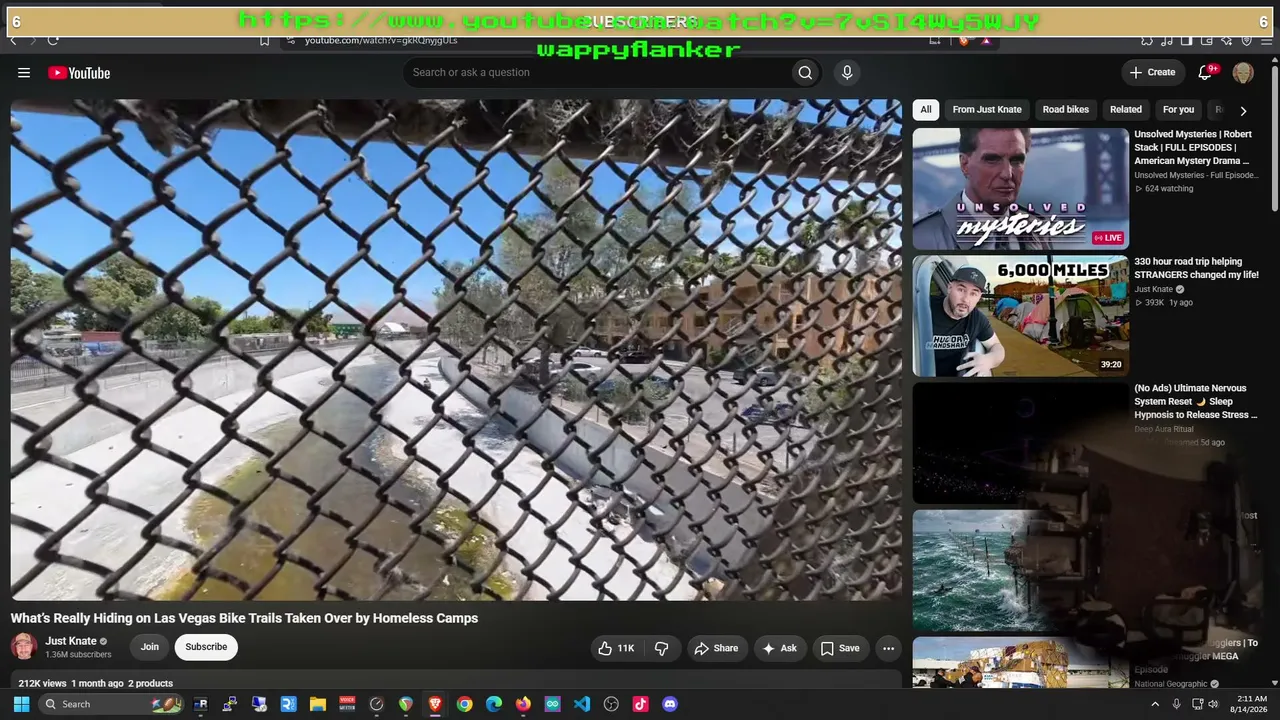Click the search magnifier button
The height and width of the screenshot is (720, 1280).
coord(805,72)
